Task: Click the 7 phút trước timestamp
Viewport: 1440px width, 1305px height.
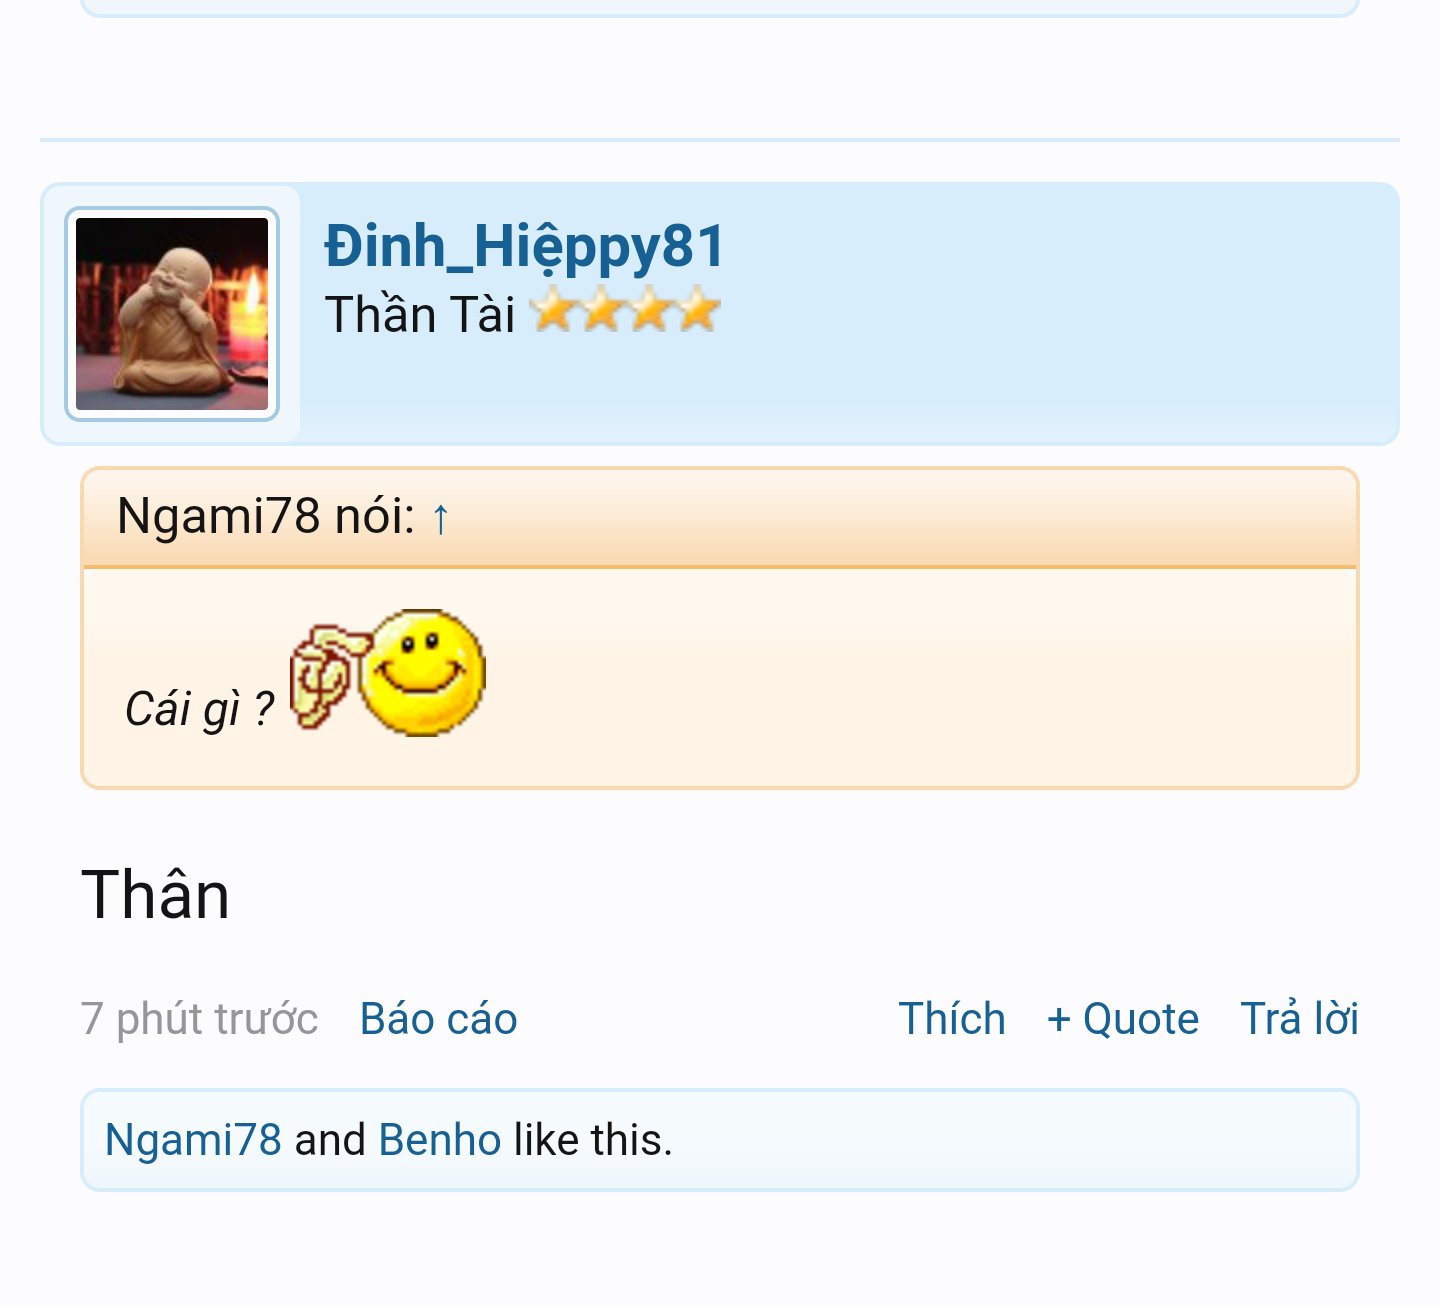Action: coord(199,1019)
